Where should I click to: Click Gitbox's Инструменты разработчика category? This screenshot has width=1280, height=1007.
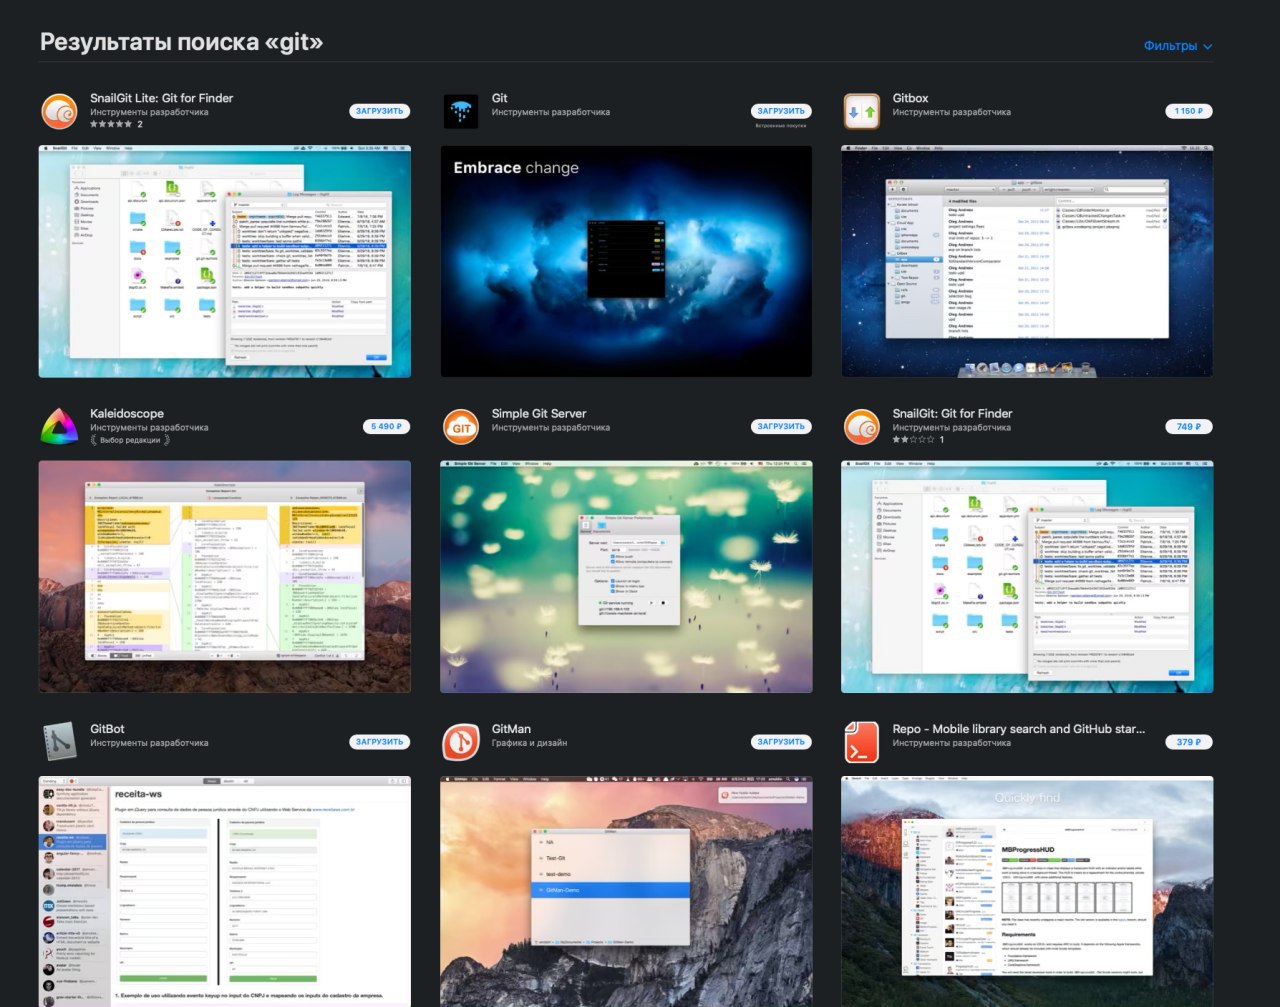[951, 112]
